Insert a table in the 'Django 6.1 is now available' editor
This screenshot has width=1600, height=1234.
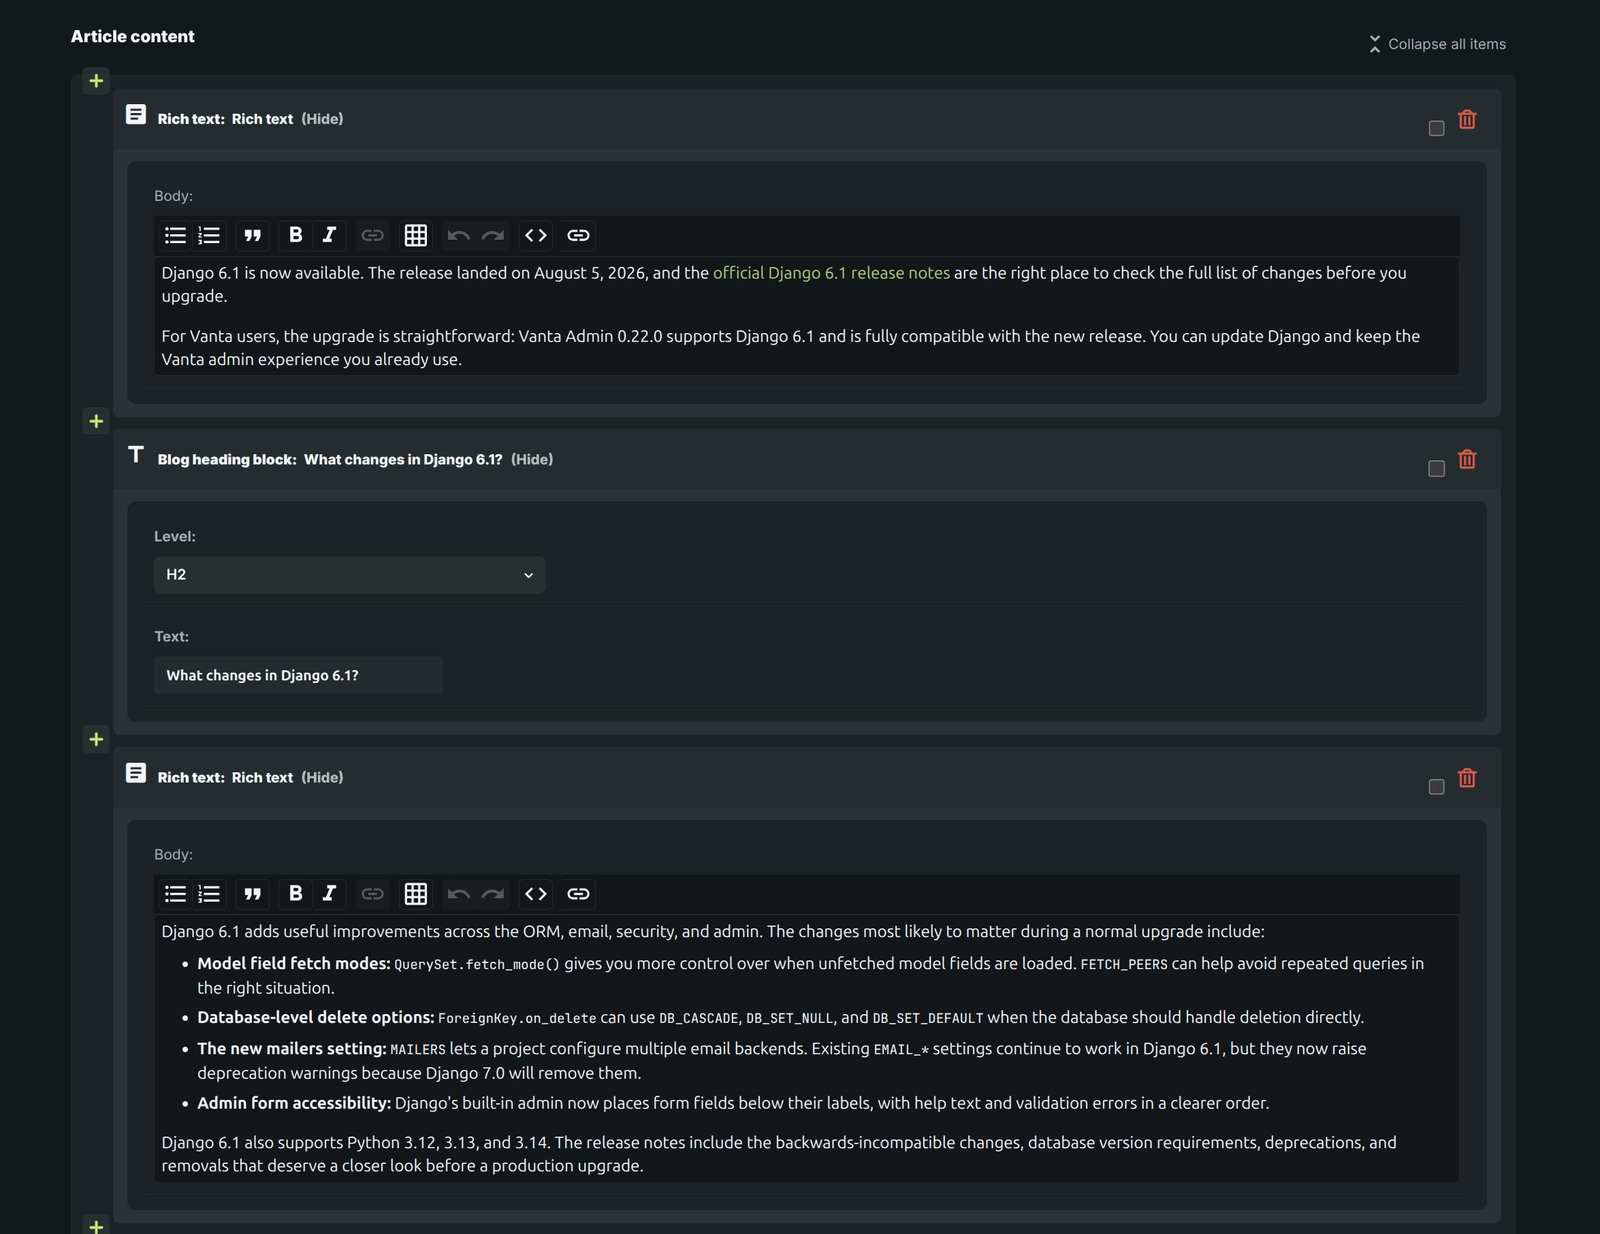(x=415, y=235)
